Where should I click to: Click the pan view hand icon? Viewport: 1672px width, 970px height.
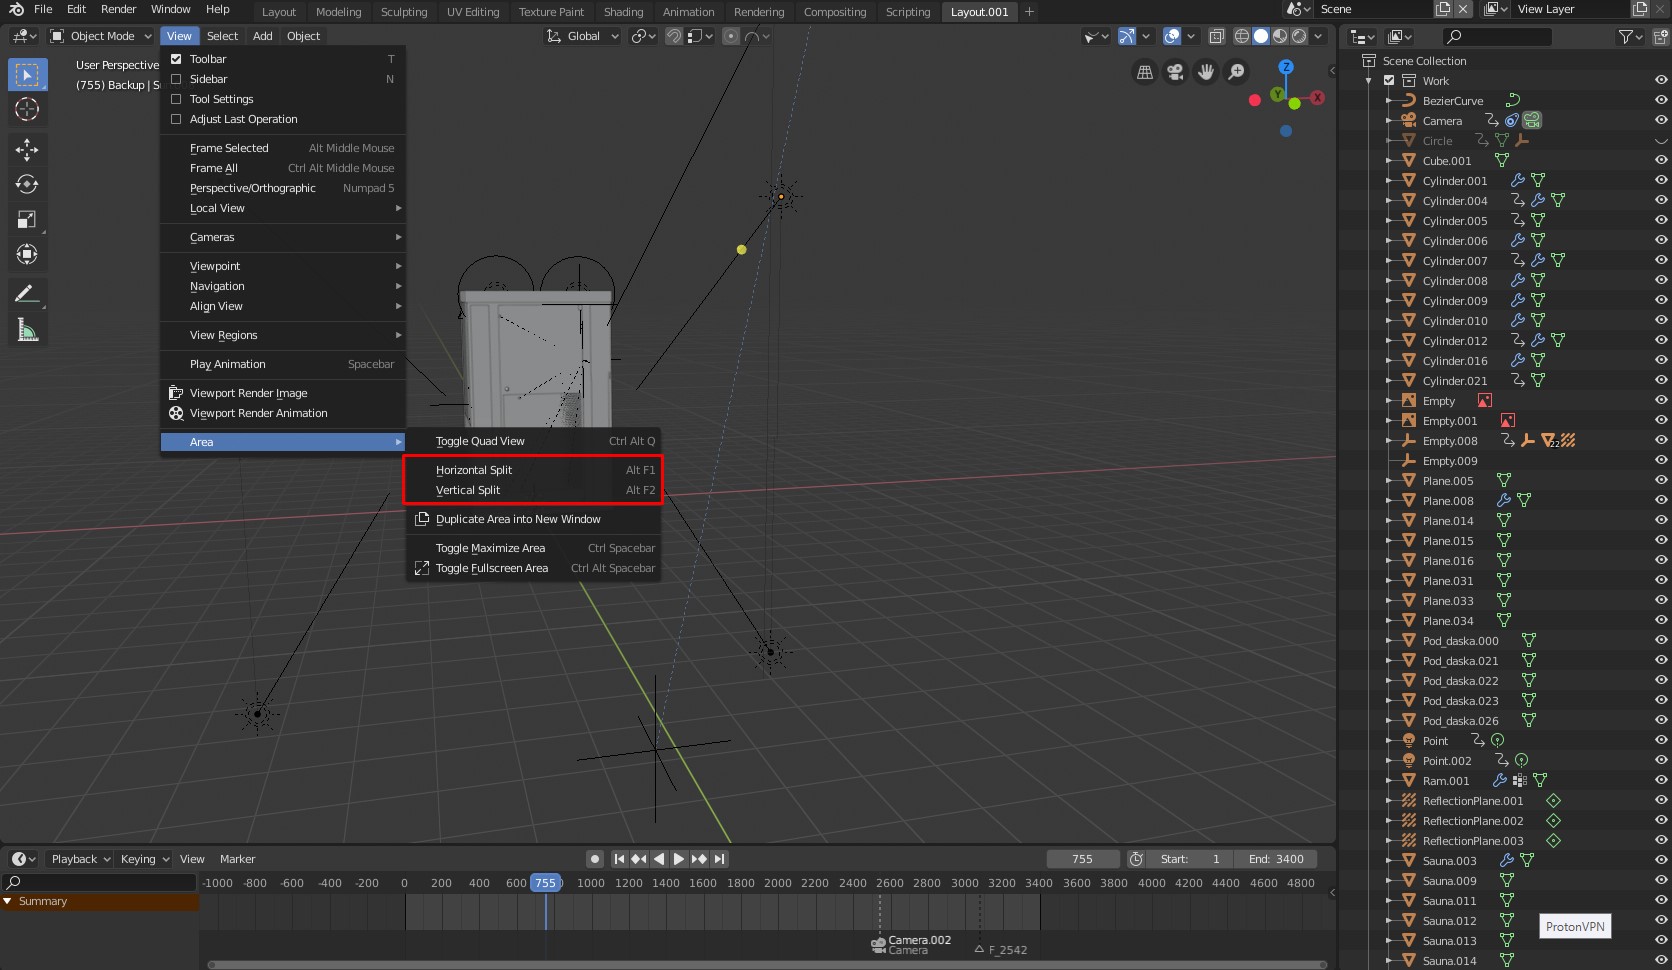1206,72
